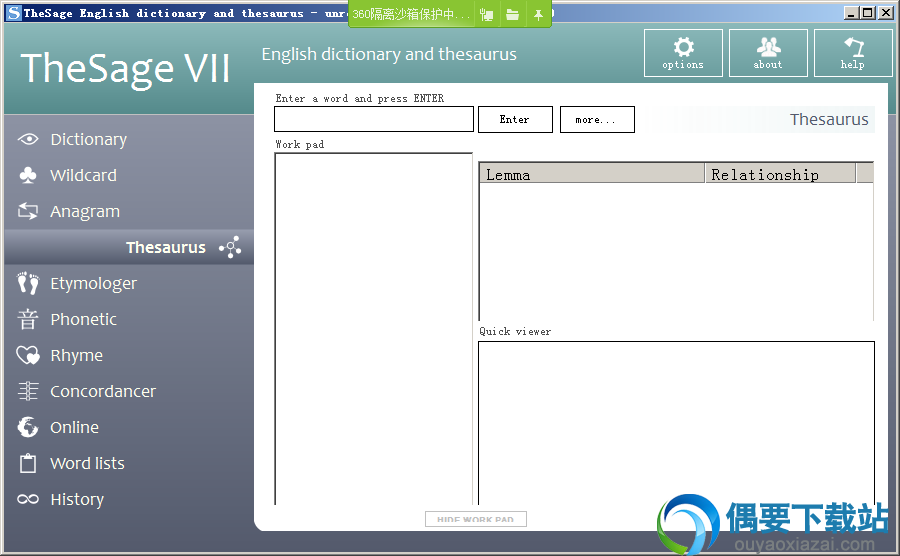Open the Dictionary section
Viewport: 900px width, 556px height.
click(88, 139)
